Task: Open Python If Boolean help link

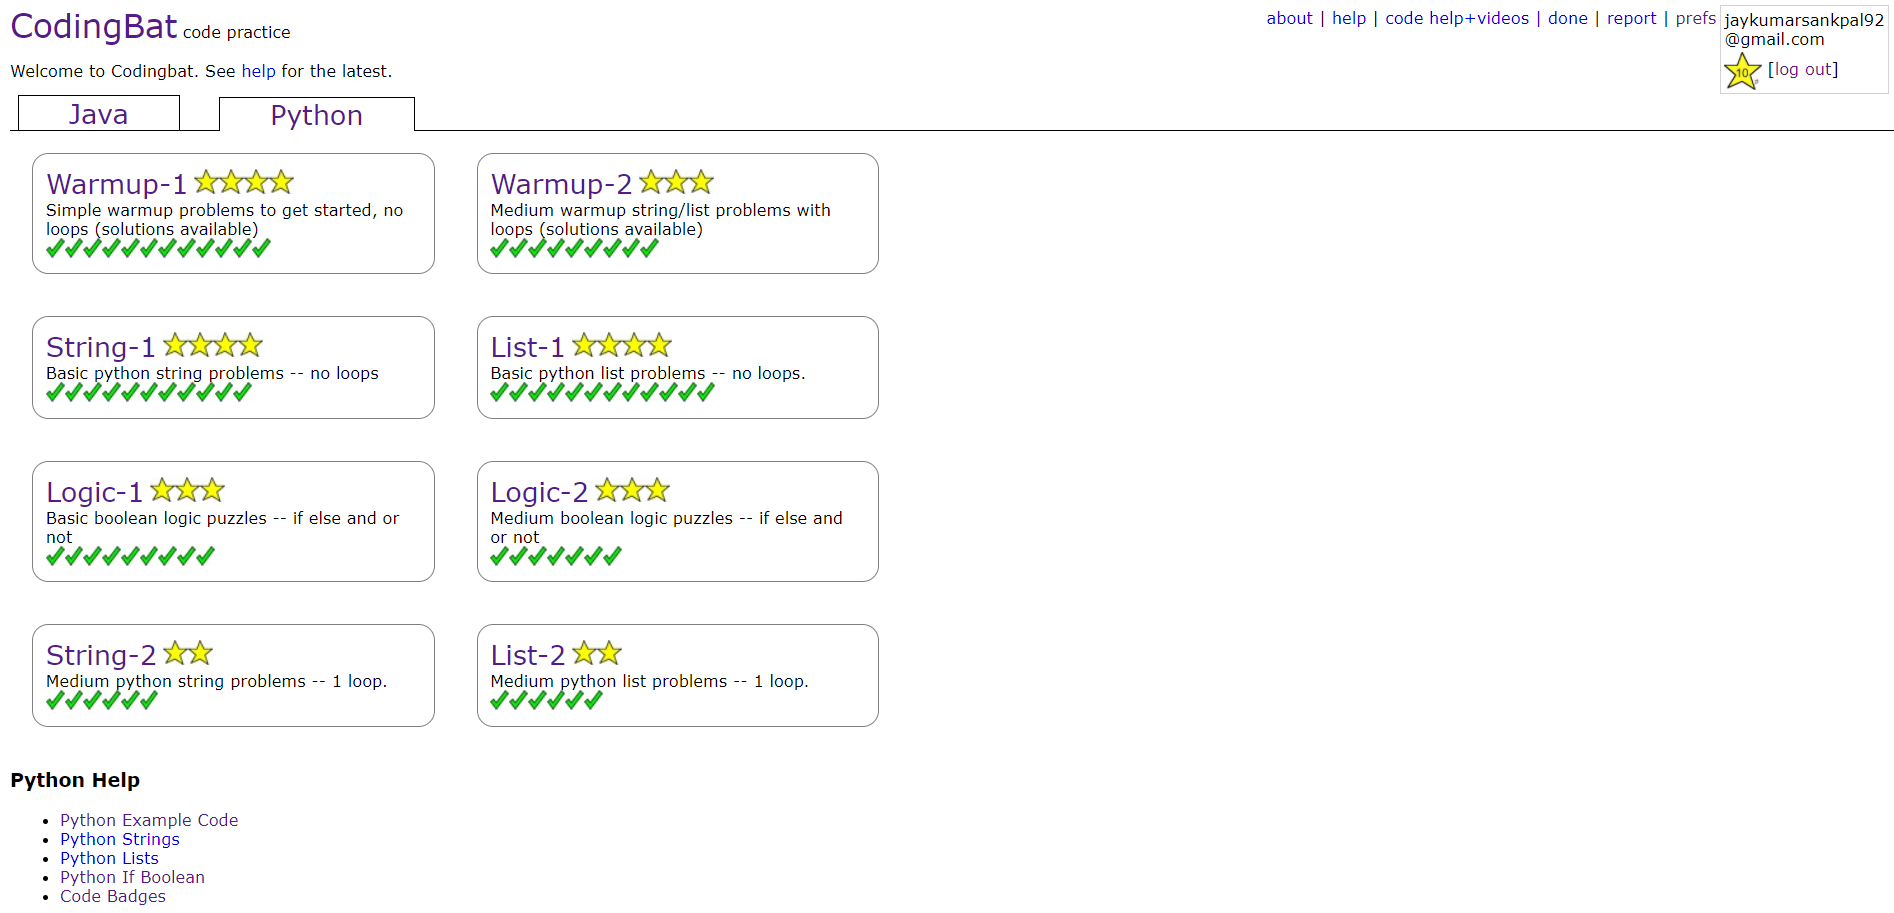Action: (x=132, y=877)
